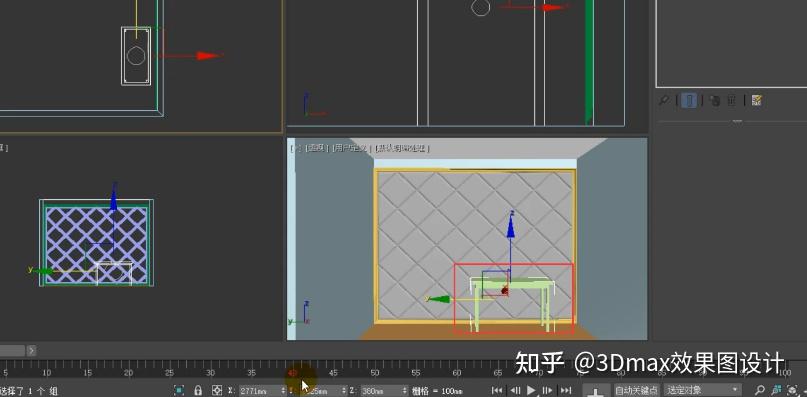This screenshot has height=397, width=807.
Task: Go to the start frame
Action: [x=497, y=391]
